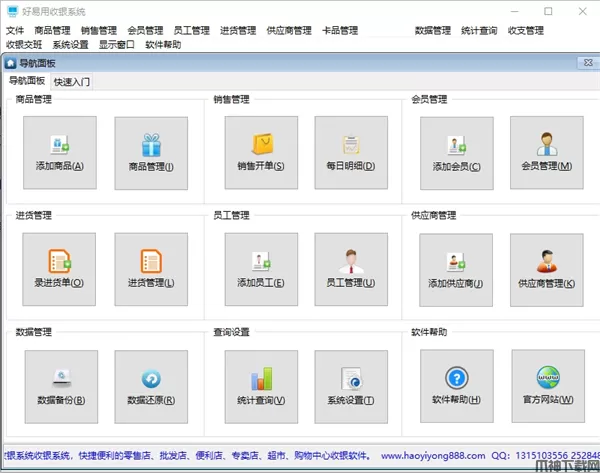
Task: Maximize the 好易用收银系统 window
Action: click(x=548, y=11)
